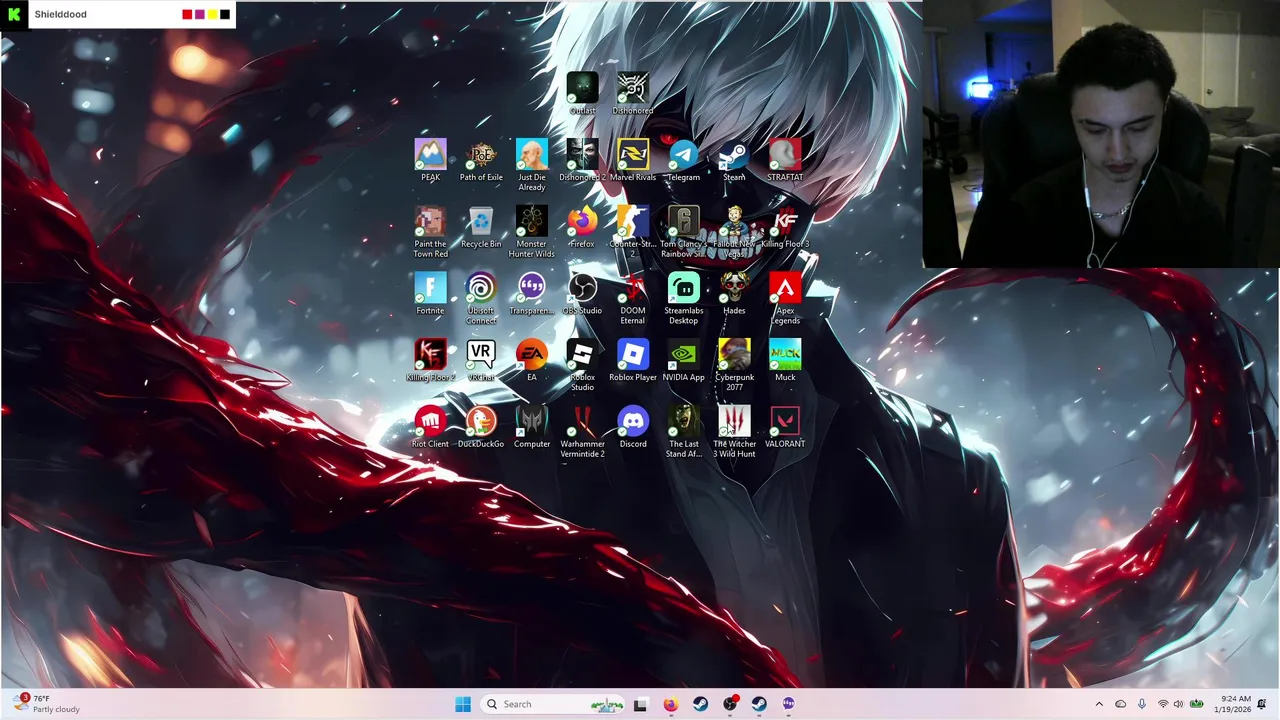Open the Wi-Fi network flyout
This screenshot has height=720, width=1280.
click(1163, 704)
